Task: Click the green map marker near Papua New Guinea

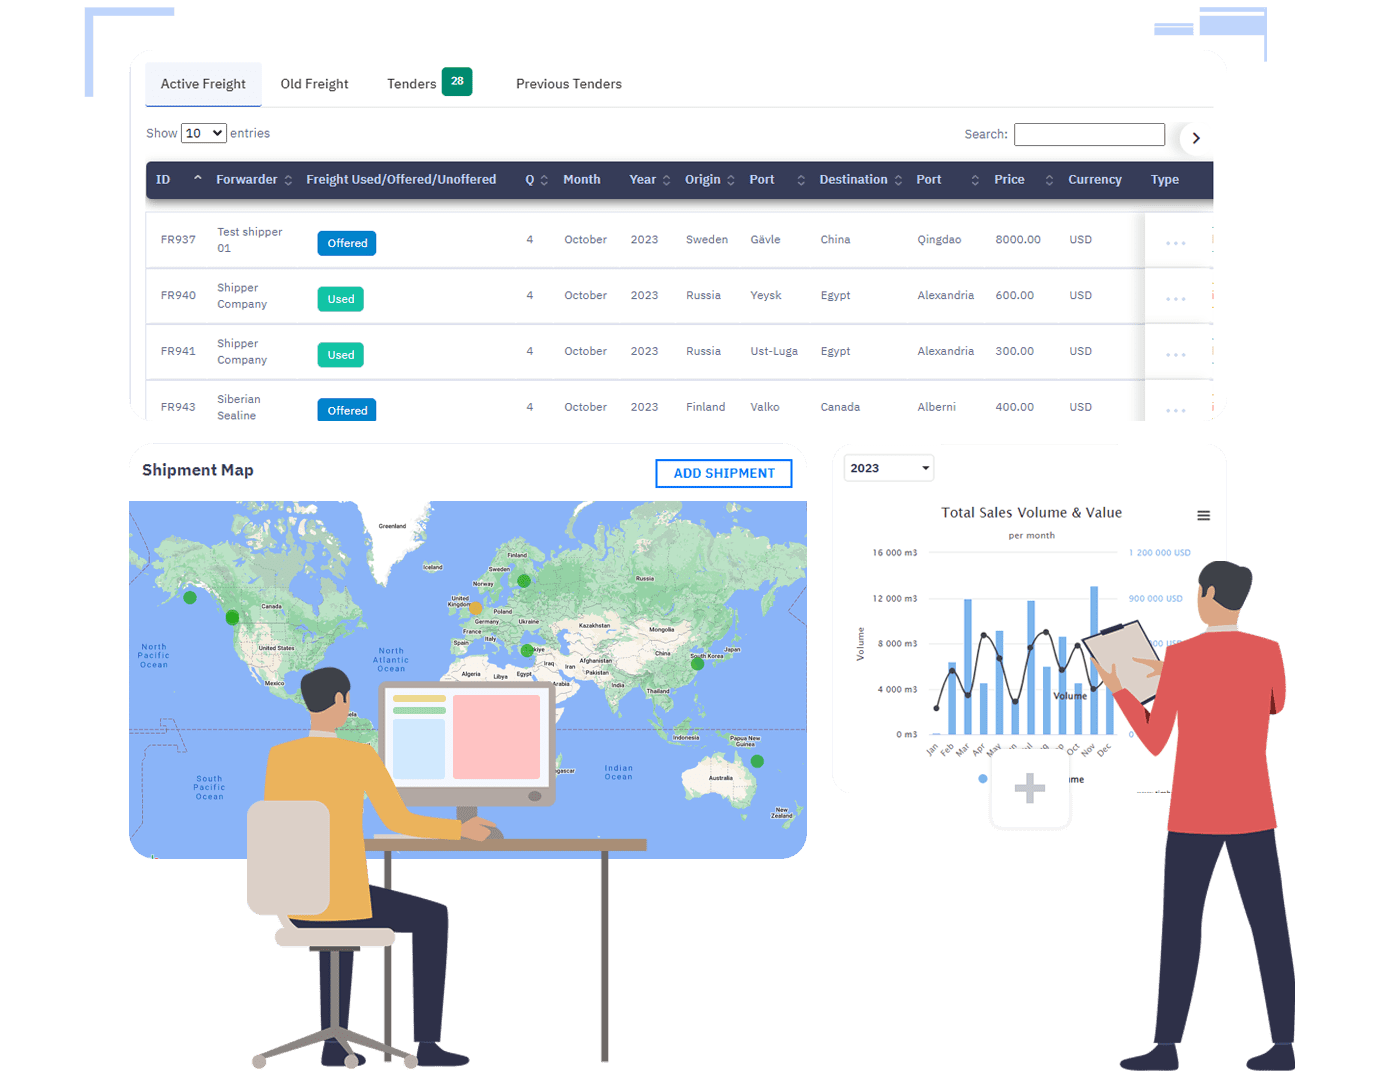Action: coord(757,761)
